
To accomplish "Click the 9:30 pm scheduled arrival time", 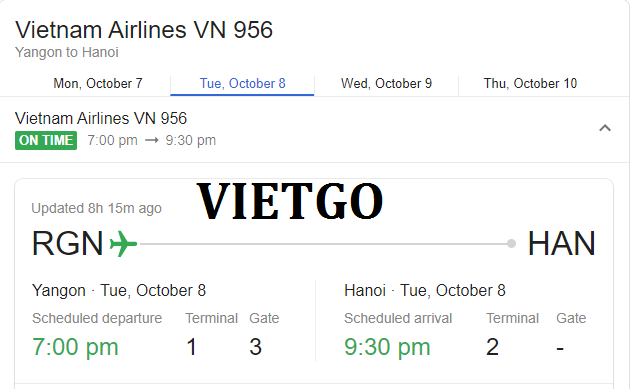I will (387, 347).
